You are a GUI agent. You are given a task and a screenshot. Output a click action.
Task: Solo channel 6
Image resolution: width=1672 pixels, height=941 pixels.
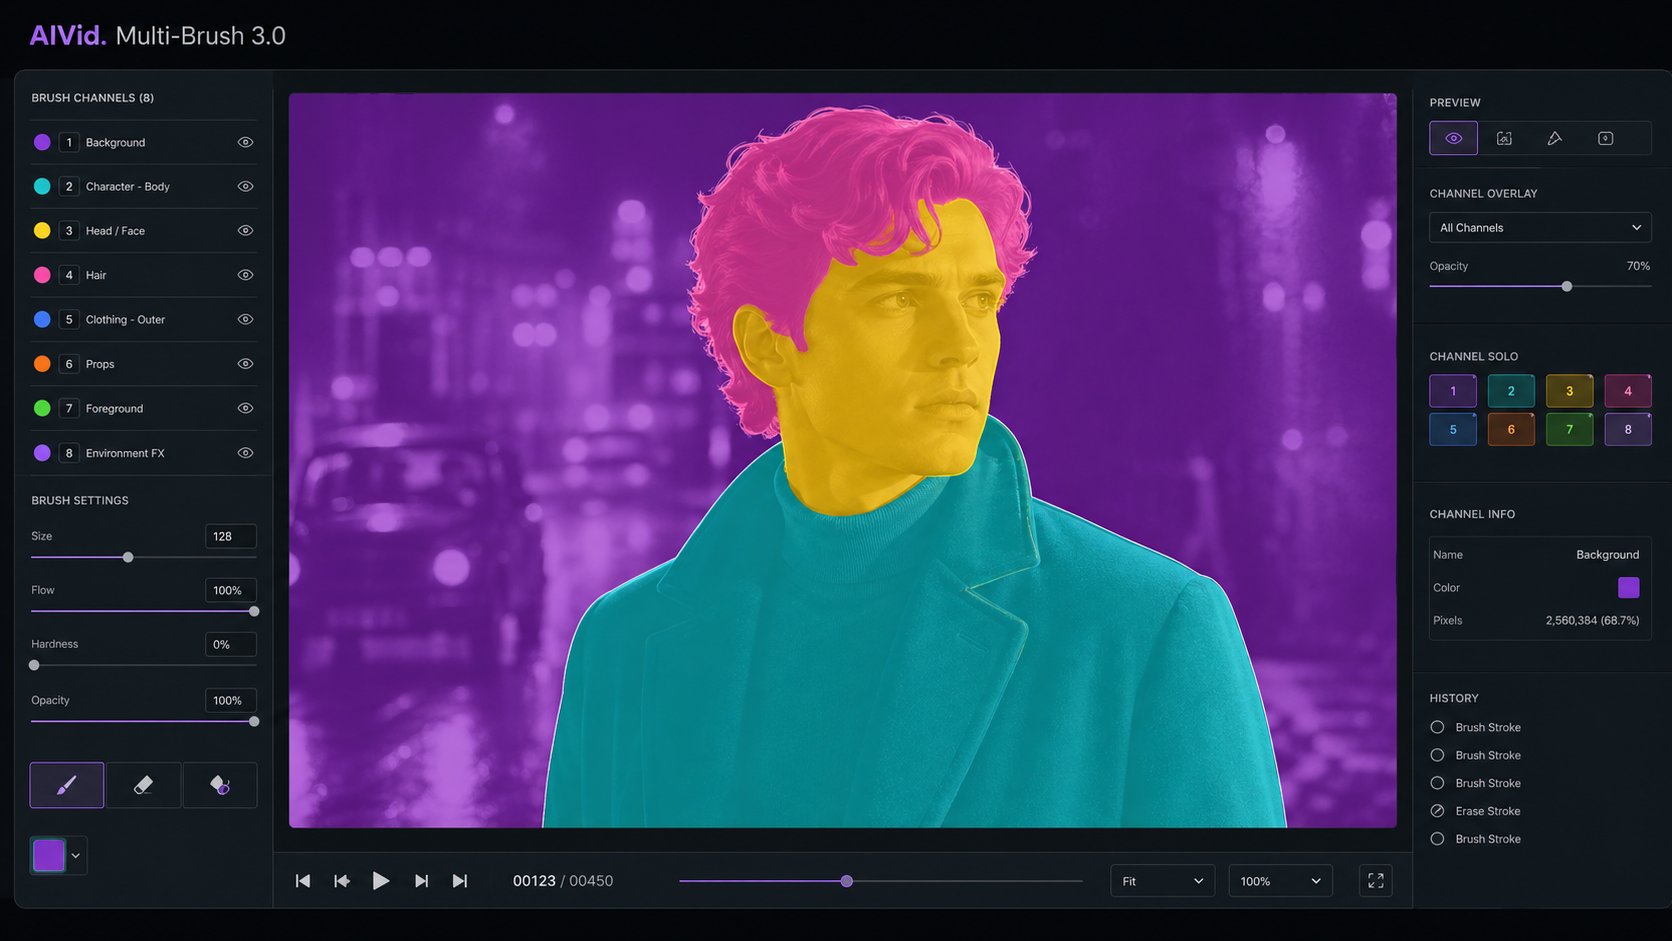[1511, 430]
